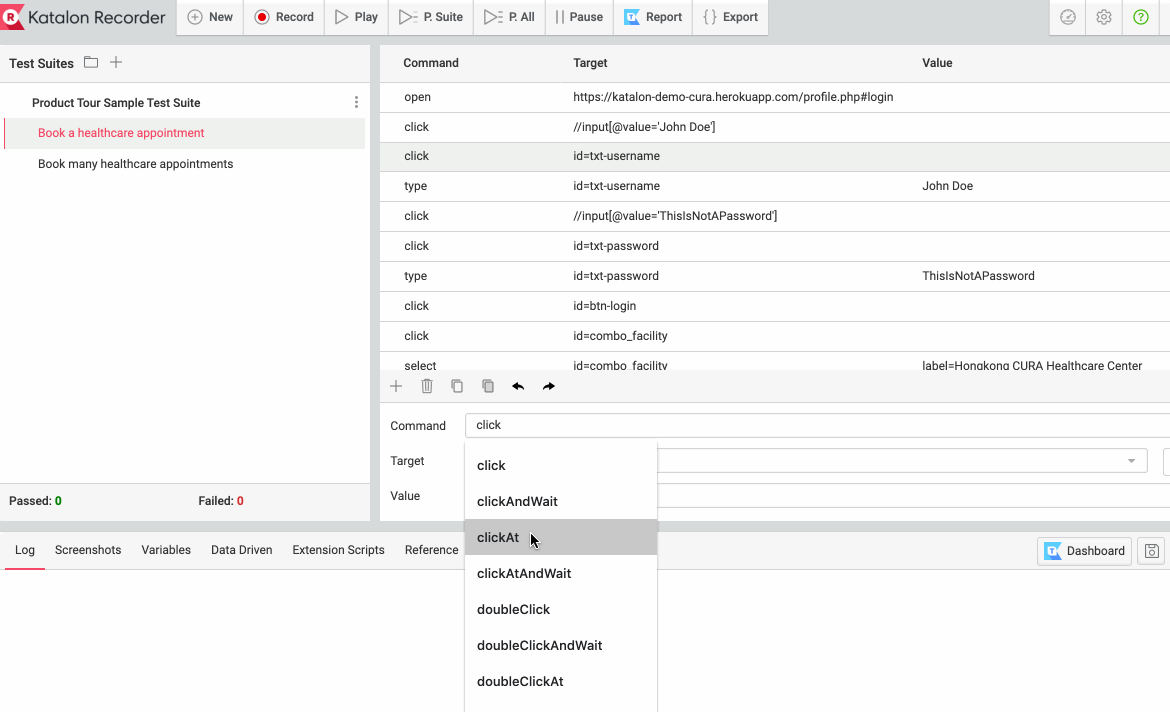Switch to the Variables tab
The height and width of the screenshot is (712, 1170).
pyautogui.click(x=166, y=550)
